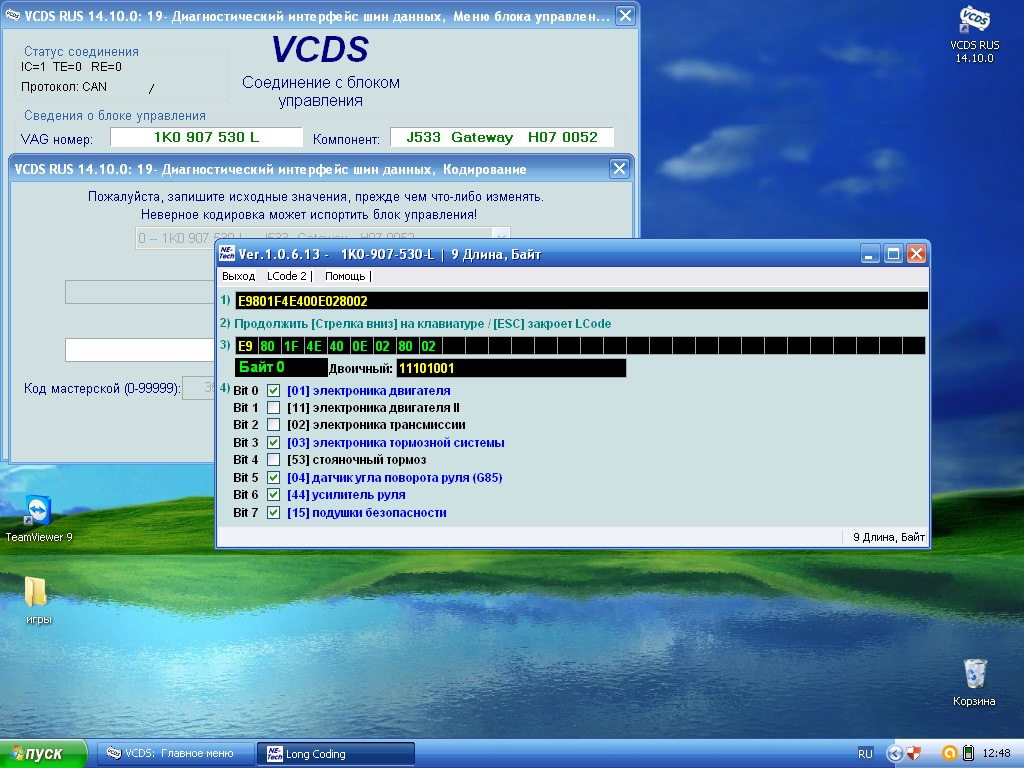Click the orange tray icon near clock

[x=950, y=754]
